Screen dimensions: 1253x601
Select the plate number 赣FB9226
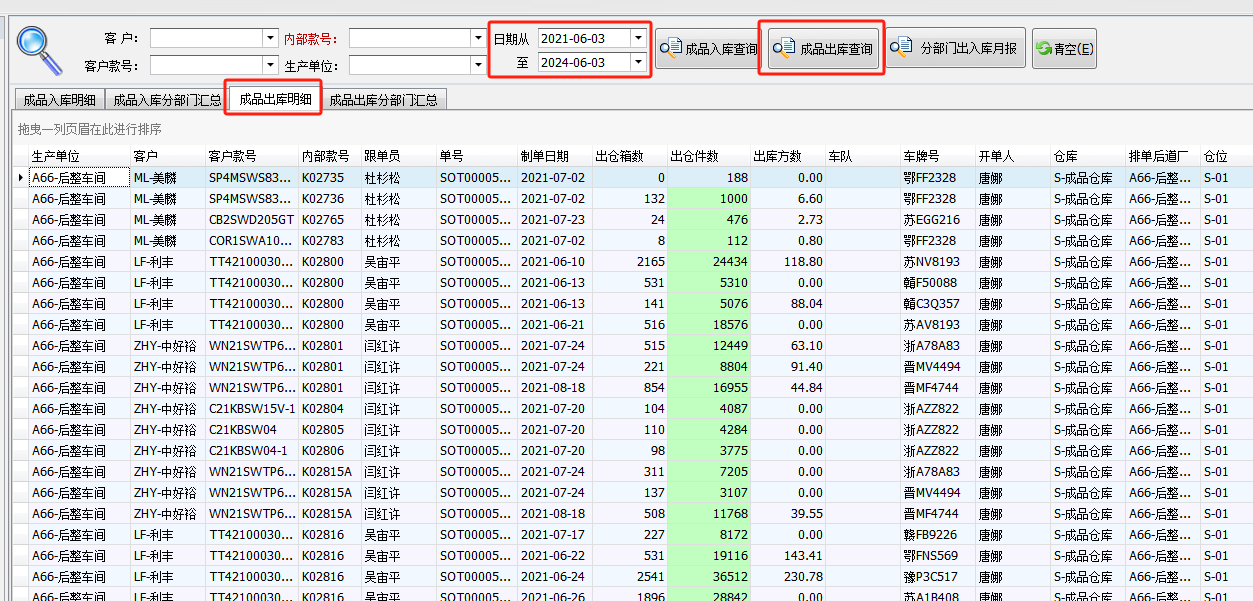point(938,534)
